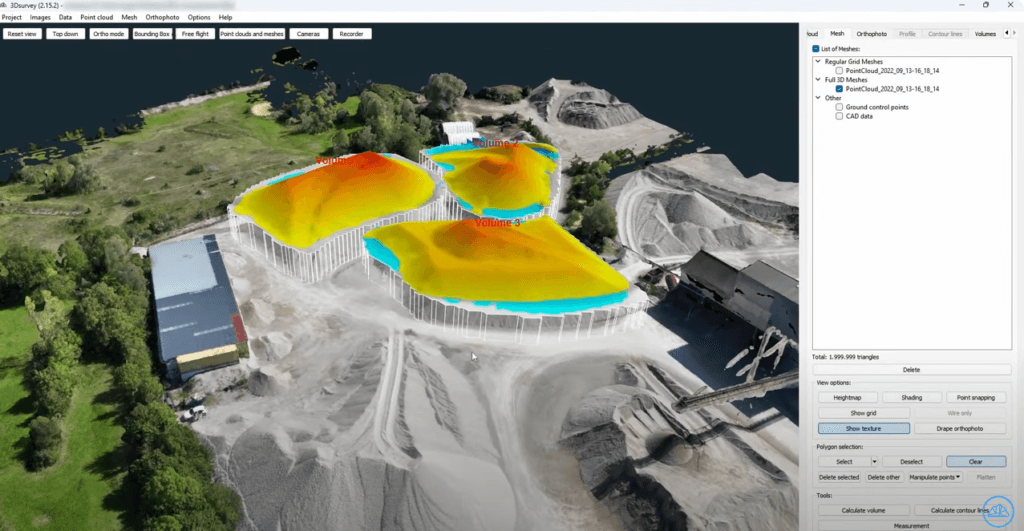The image size is (1024, 531).
Task: Collapse the Regular Grid Meshes group
Action: pos(818,61)
